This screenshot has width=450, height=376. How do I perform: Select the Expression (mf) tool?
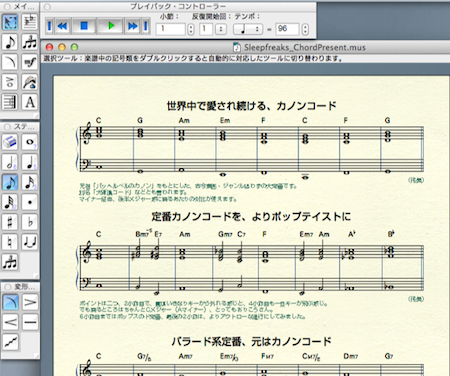30,62
